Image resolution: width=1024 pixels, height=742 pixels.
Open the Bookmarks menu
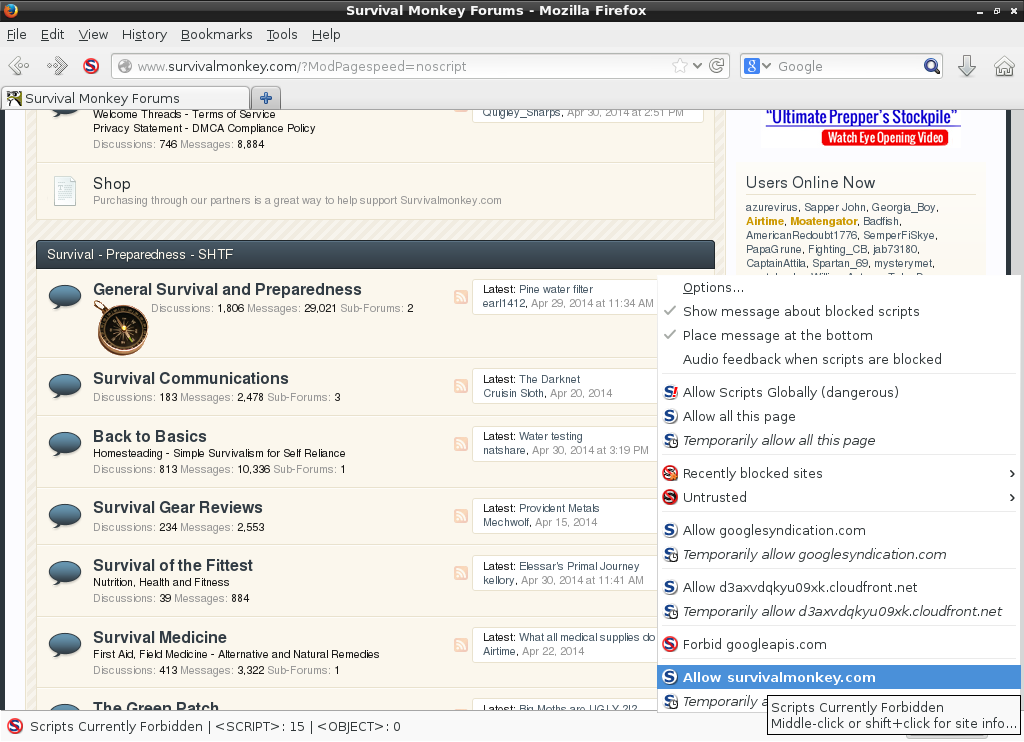pyautogui.click(x=216, y=35)
